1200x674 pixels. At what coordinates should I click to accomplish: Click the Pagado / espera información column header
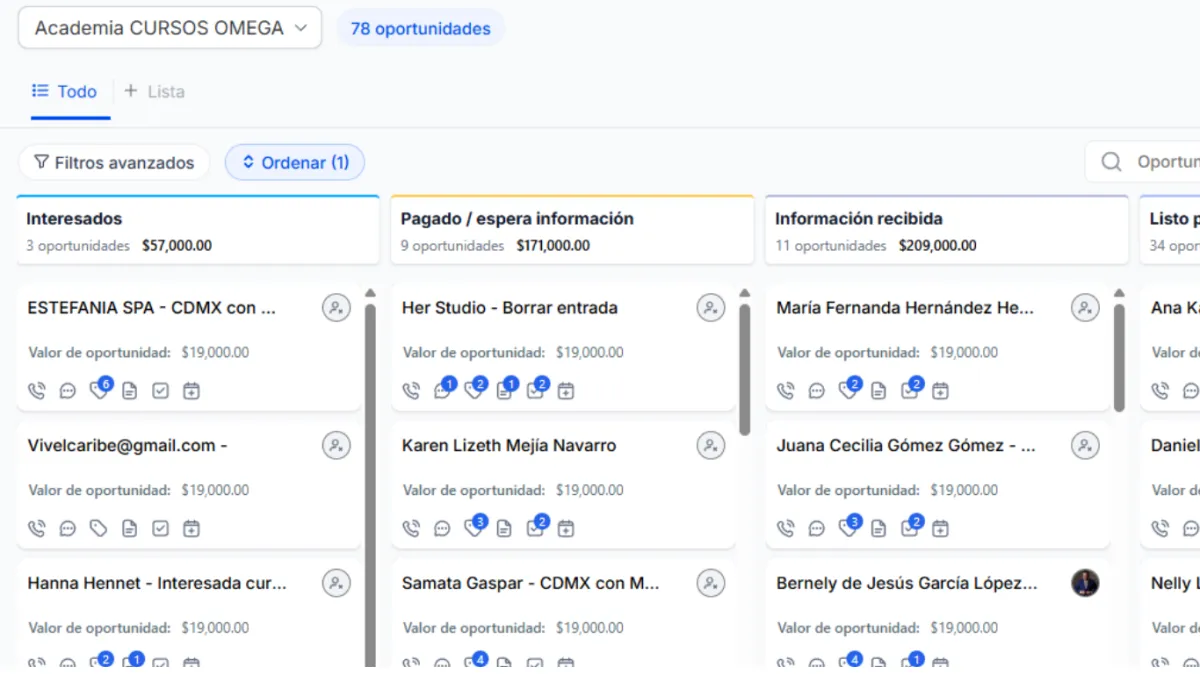click(572, 231)
